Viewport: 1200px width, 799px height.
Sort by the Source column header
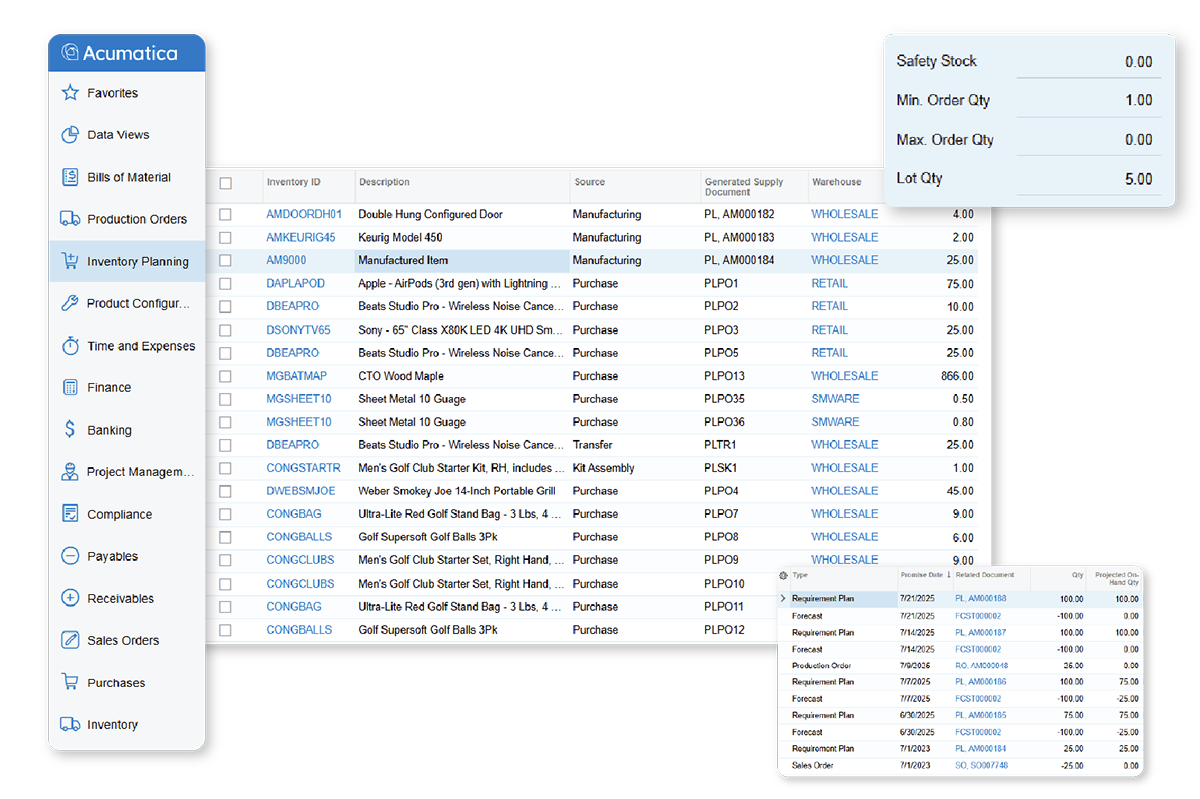pos(590,182)
